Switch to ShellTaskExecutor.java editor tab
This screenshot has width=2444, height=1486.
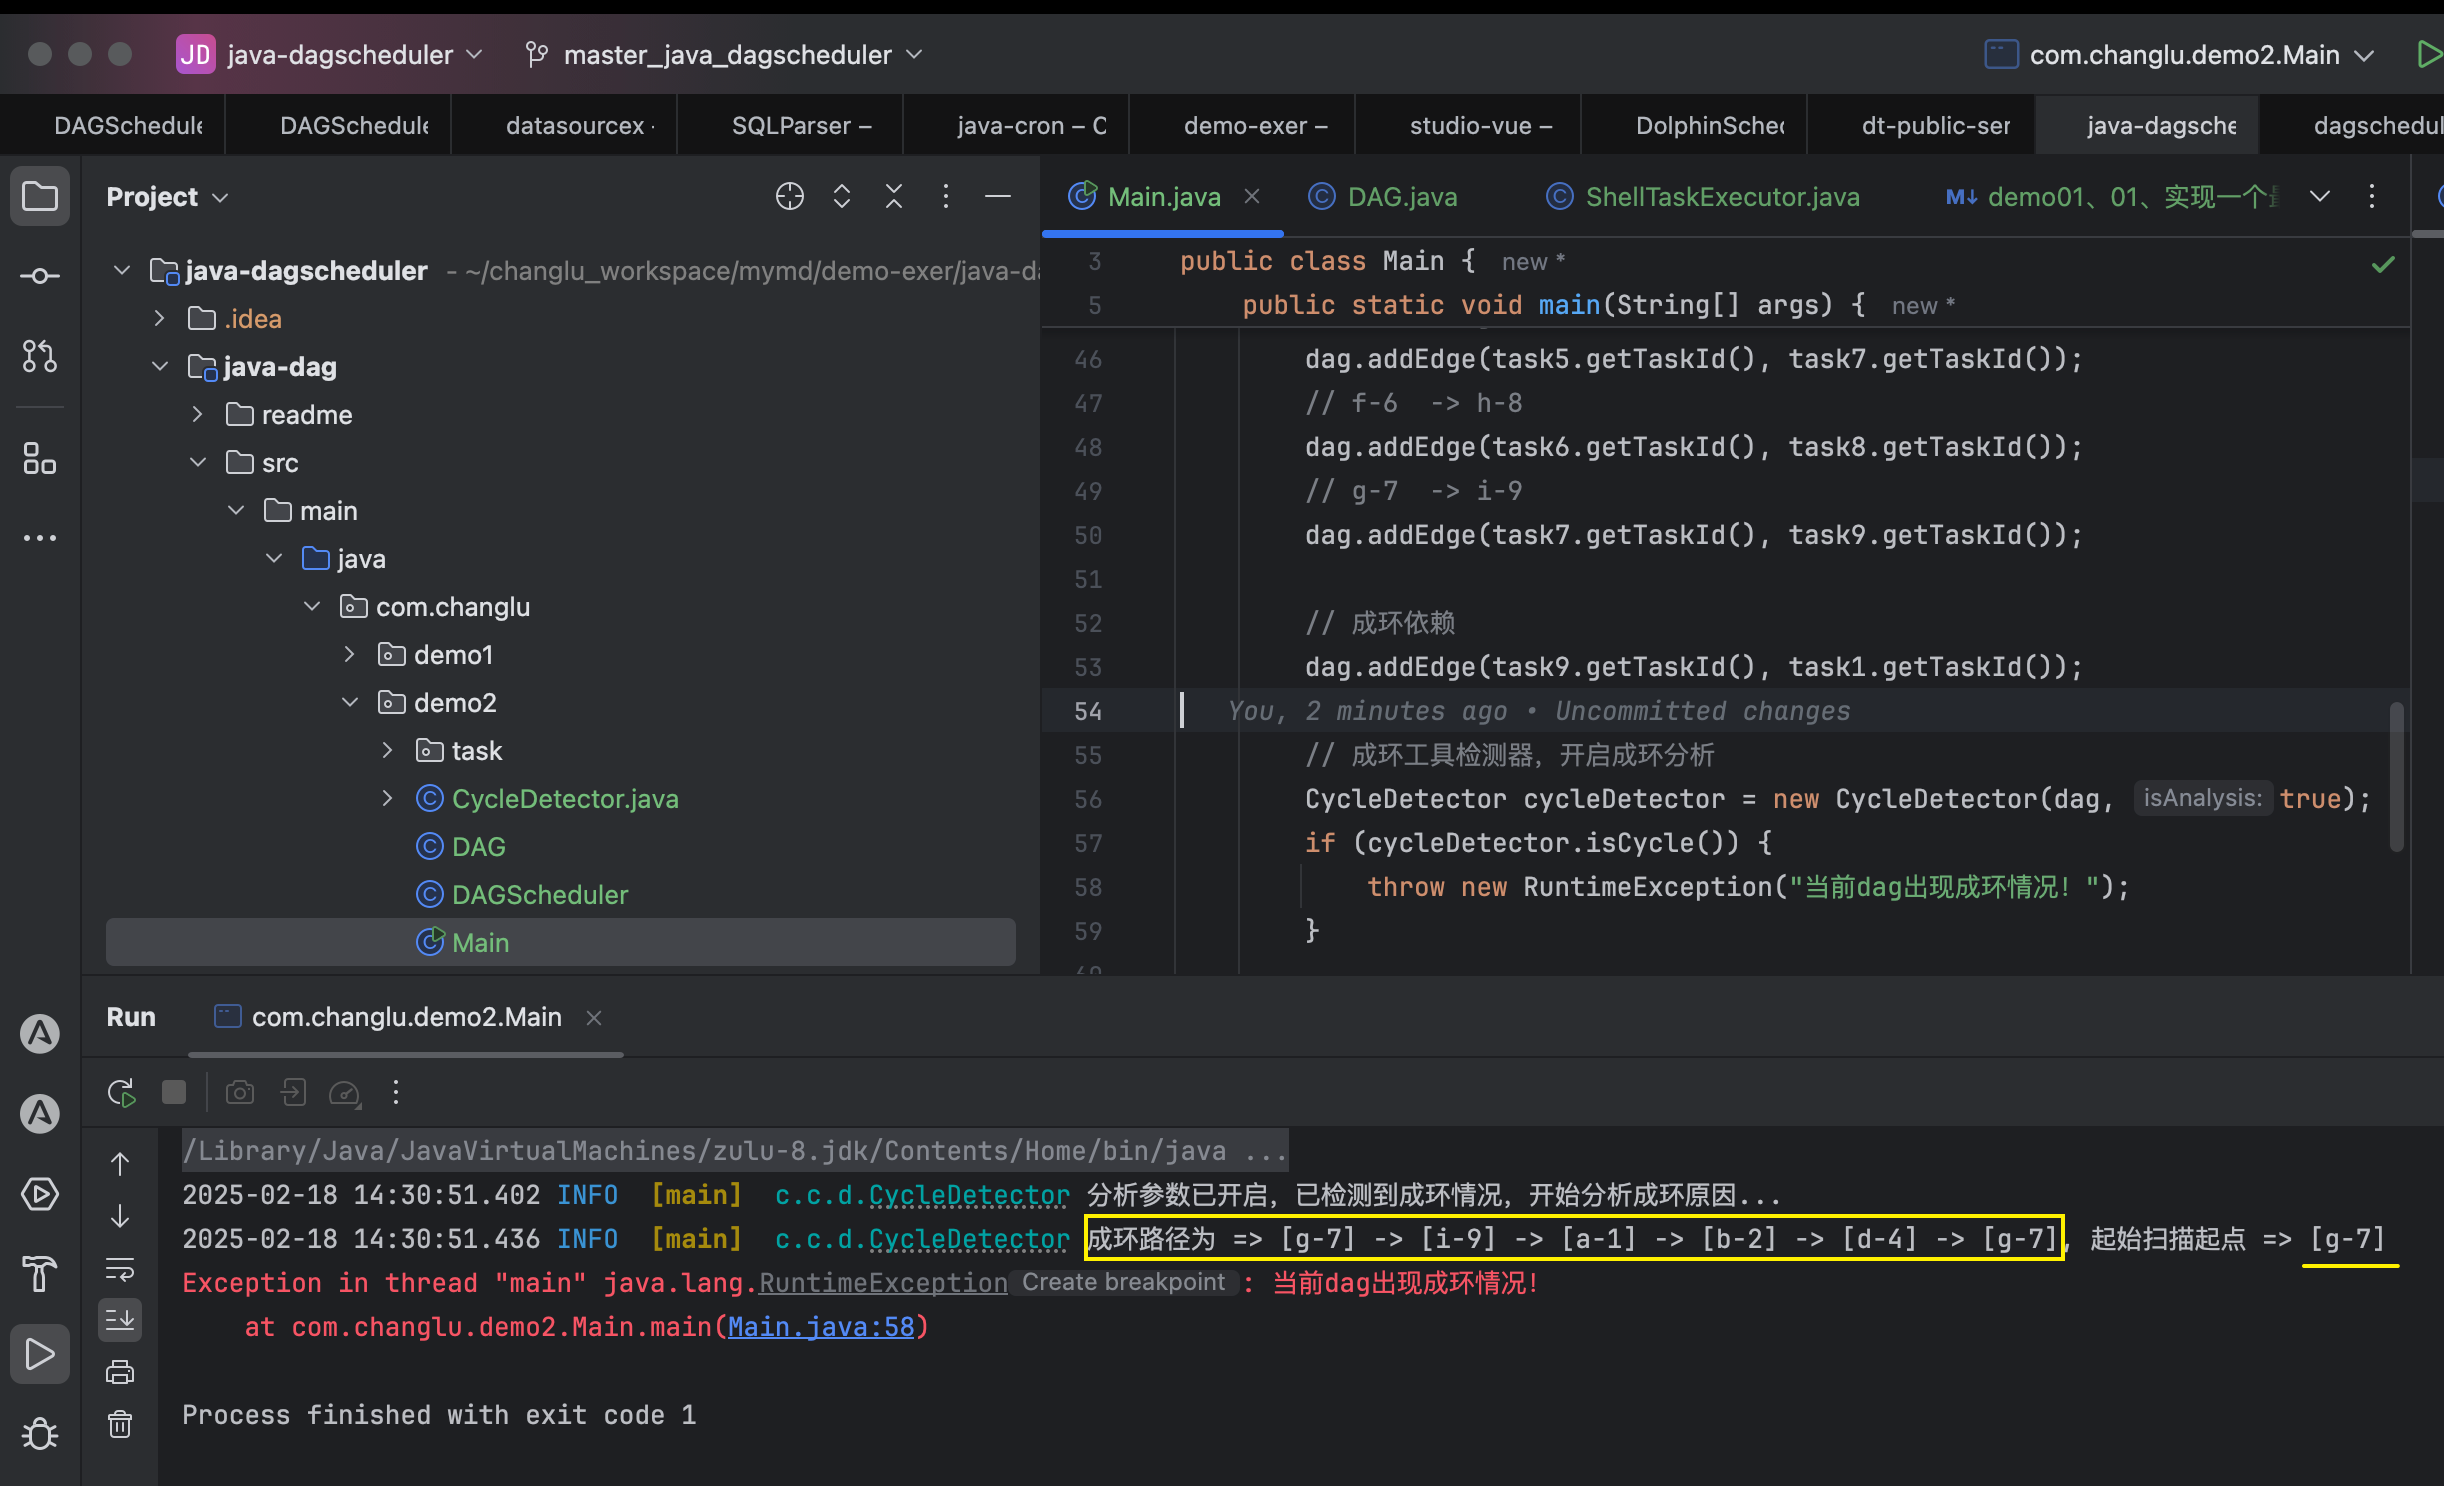point(1702,197)
